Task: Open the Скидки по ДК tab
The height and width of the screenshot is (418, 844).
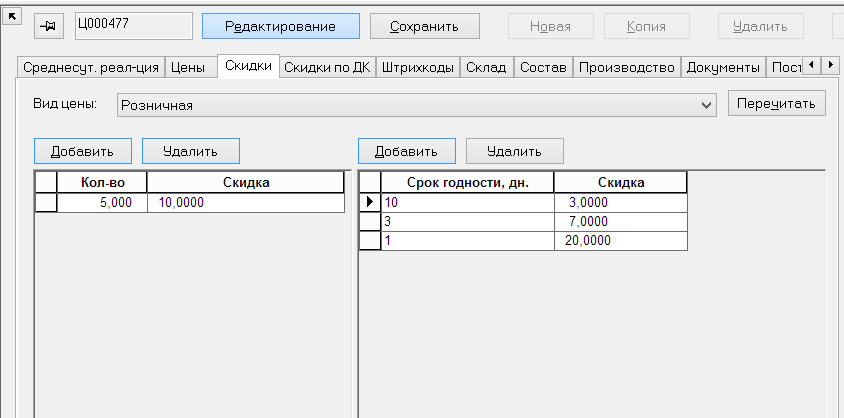Action: coord(327,68)
